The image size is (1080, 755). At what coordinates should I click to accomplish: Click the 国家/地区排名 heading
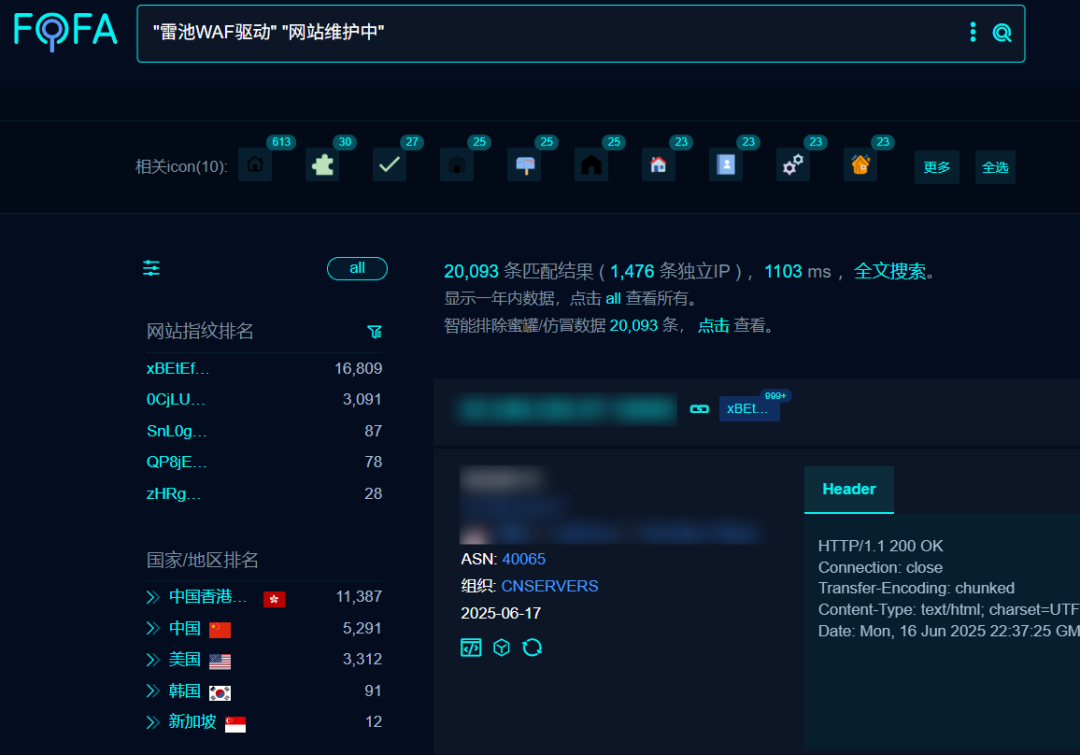(202, 560)
